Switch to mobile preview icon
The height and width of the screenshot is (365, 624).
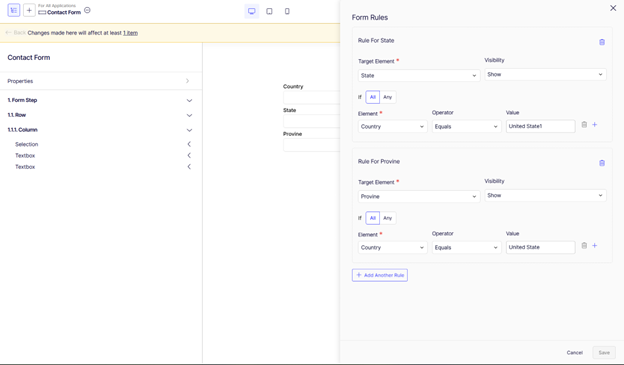click(x=287, y=11)
